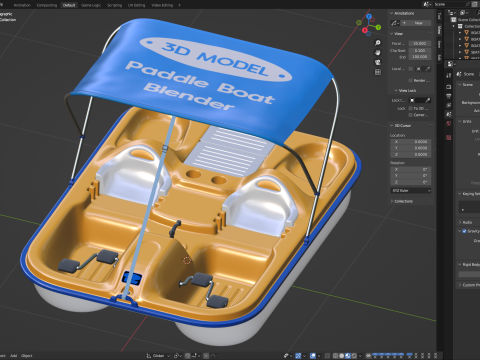This screenshot has height=360, width=480.
Task: Enable Lock To 3D Cursor checkbox
Action: (410, 108)
